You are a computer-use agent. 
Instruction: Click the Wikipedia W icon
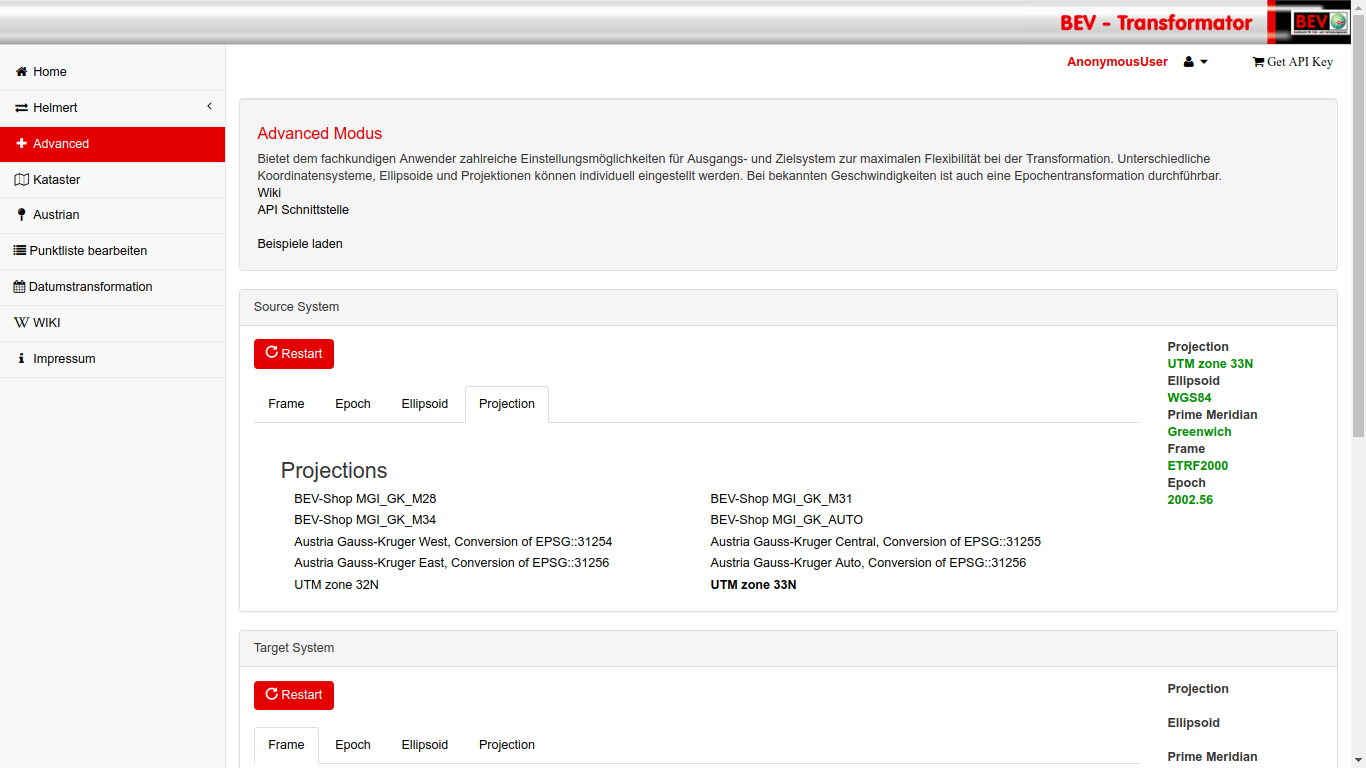[21, 323]
